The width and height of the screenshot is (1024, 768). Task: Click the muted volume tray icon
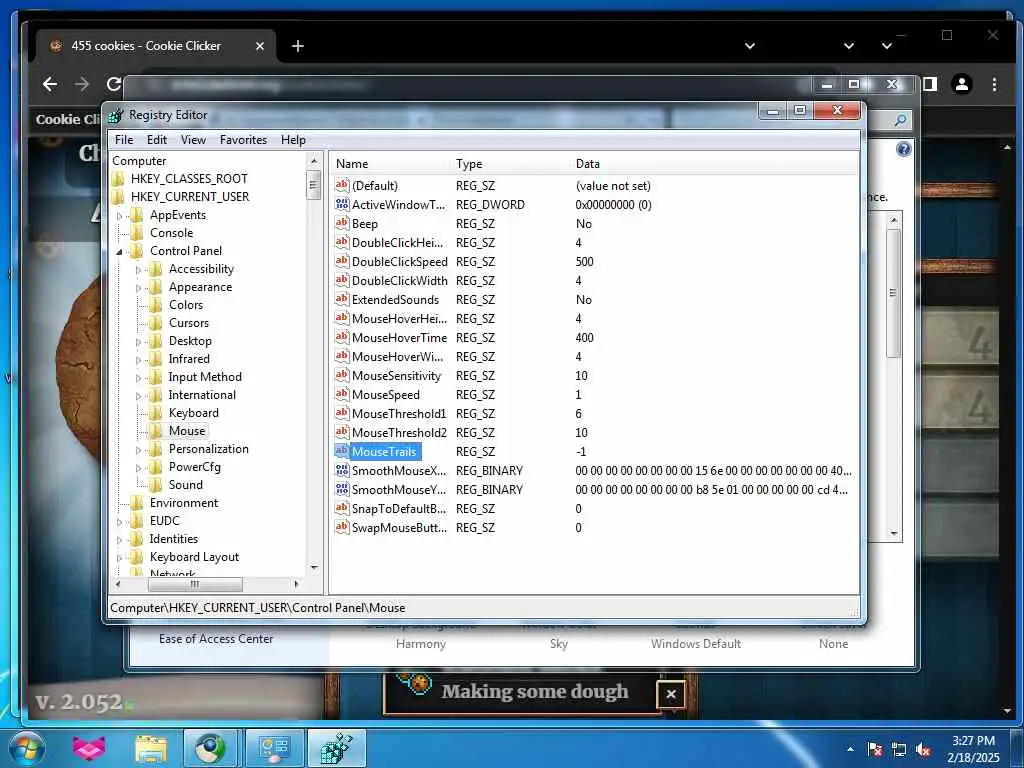click(923, 750)
